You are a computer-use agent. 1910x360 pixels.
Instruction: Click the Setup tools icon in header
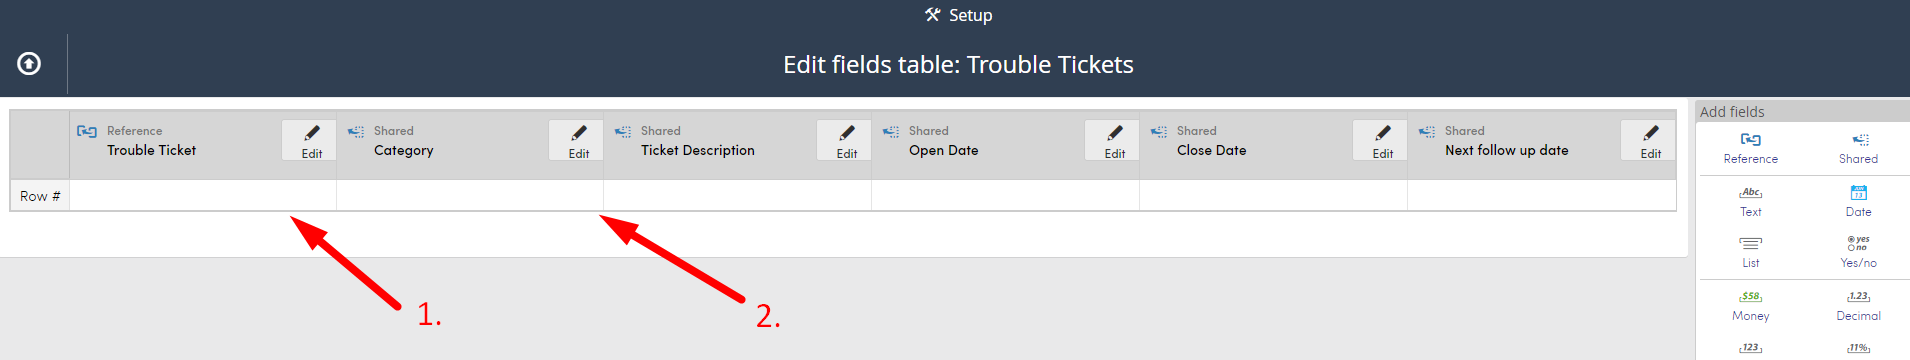coord(933,15)
